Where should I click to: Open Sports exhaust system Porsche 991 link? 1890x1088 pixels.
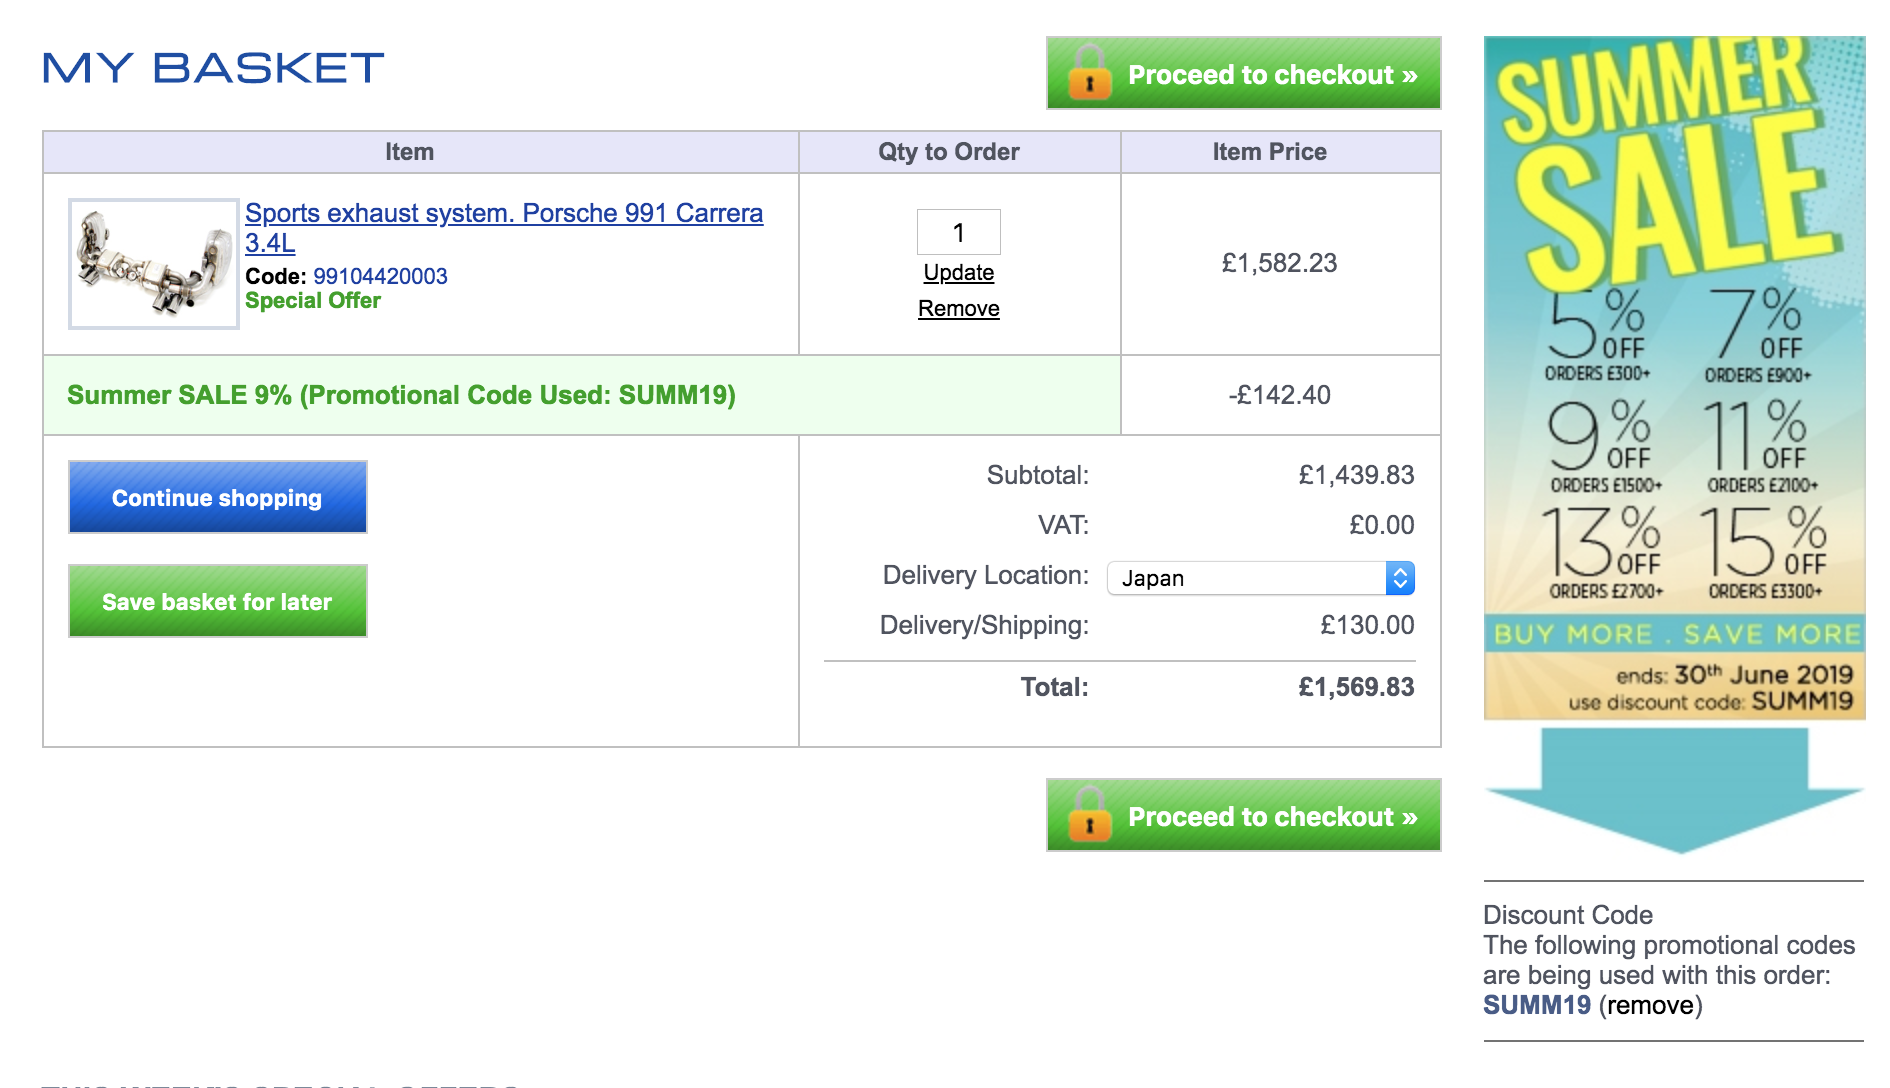point(504,227)
